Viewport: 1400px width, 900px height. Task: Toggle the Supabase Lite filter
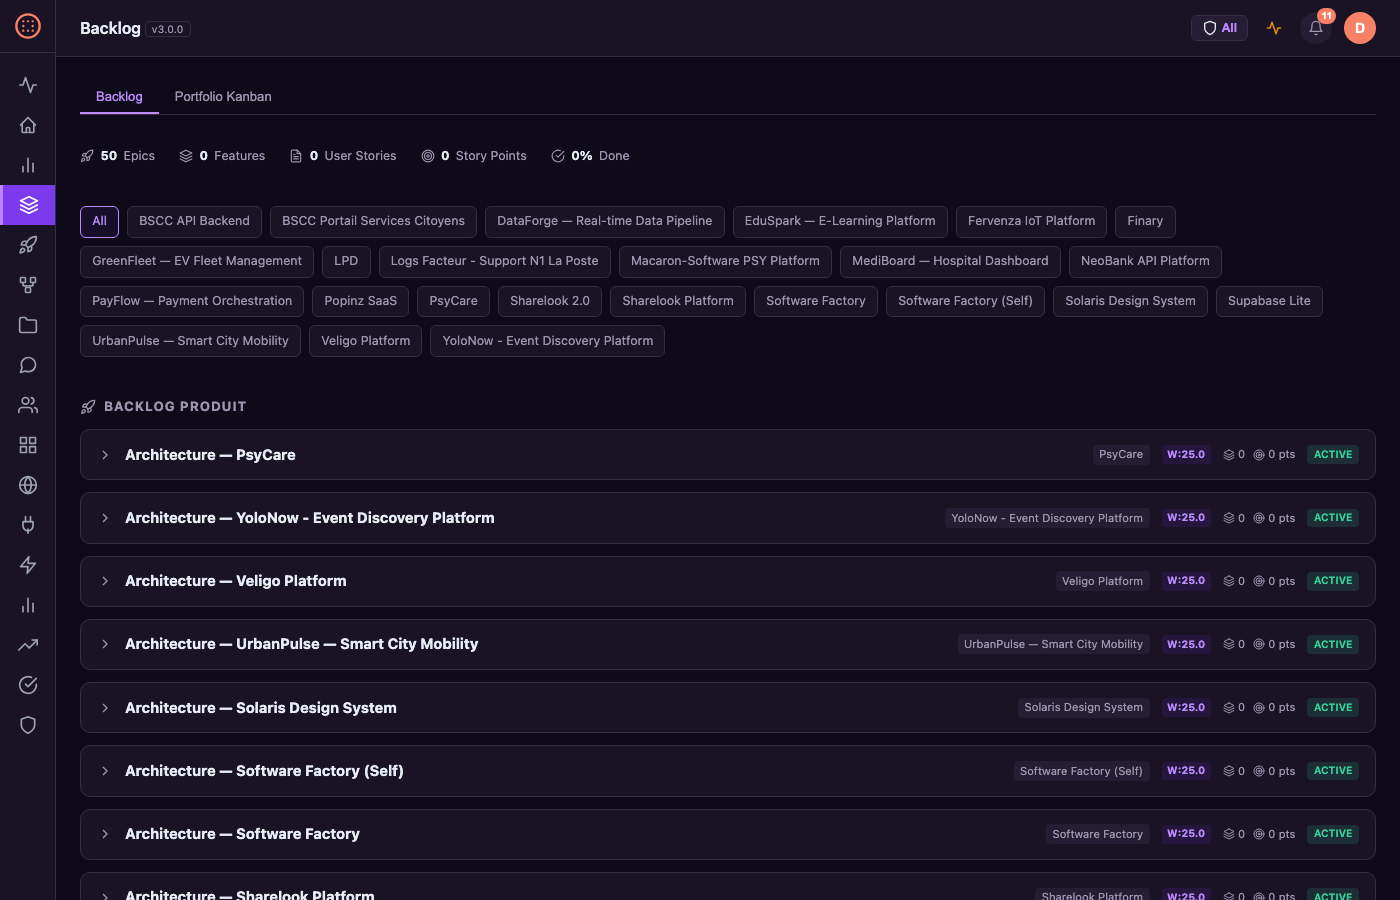(x=1268, y=301)
